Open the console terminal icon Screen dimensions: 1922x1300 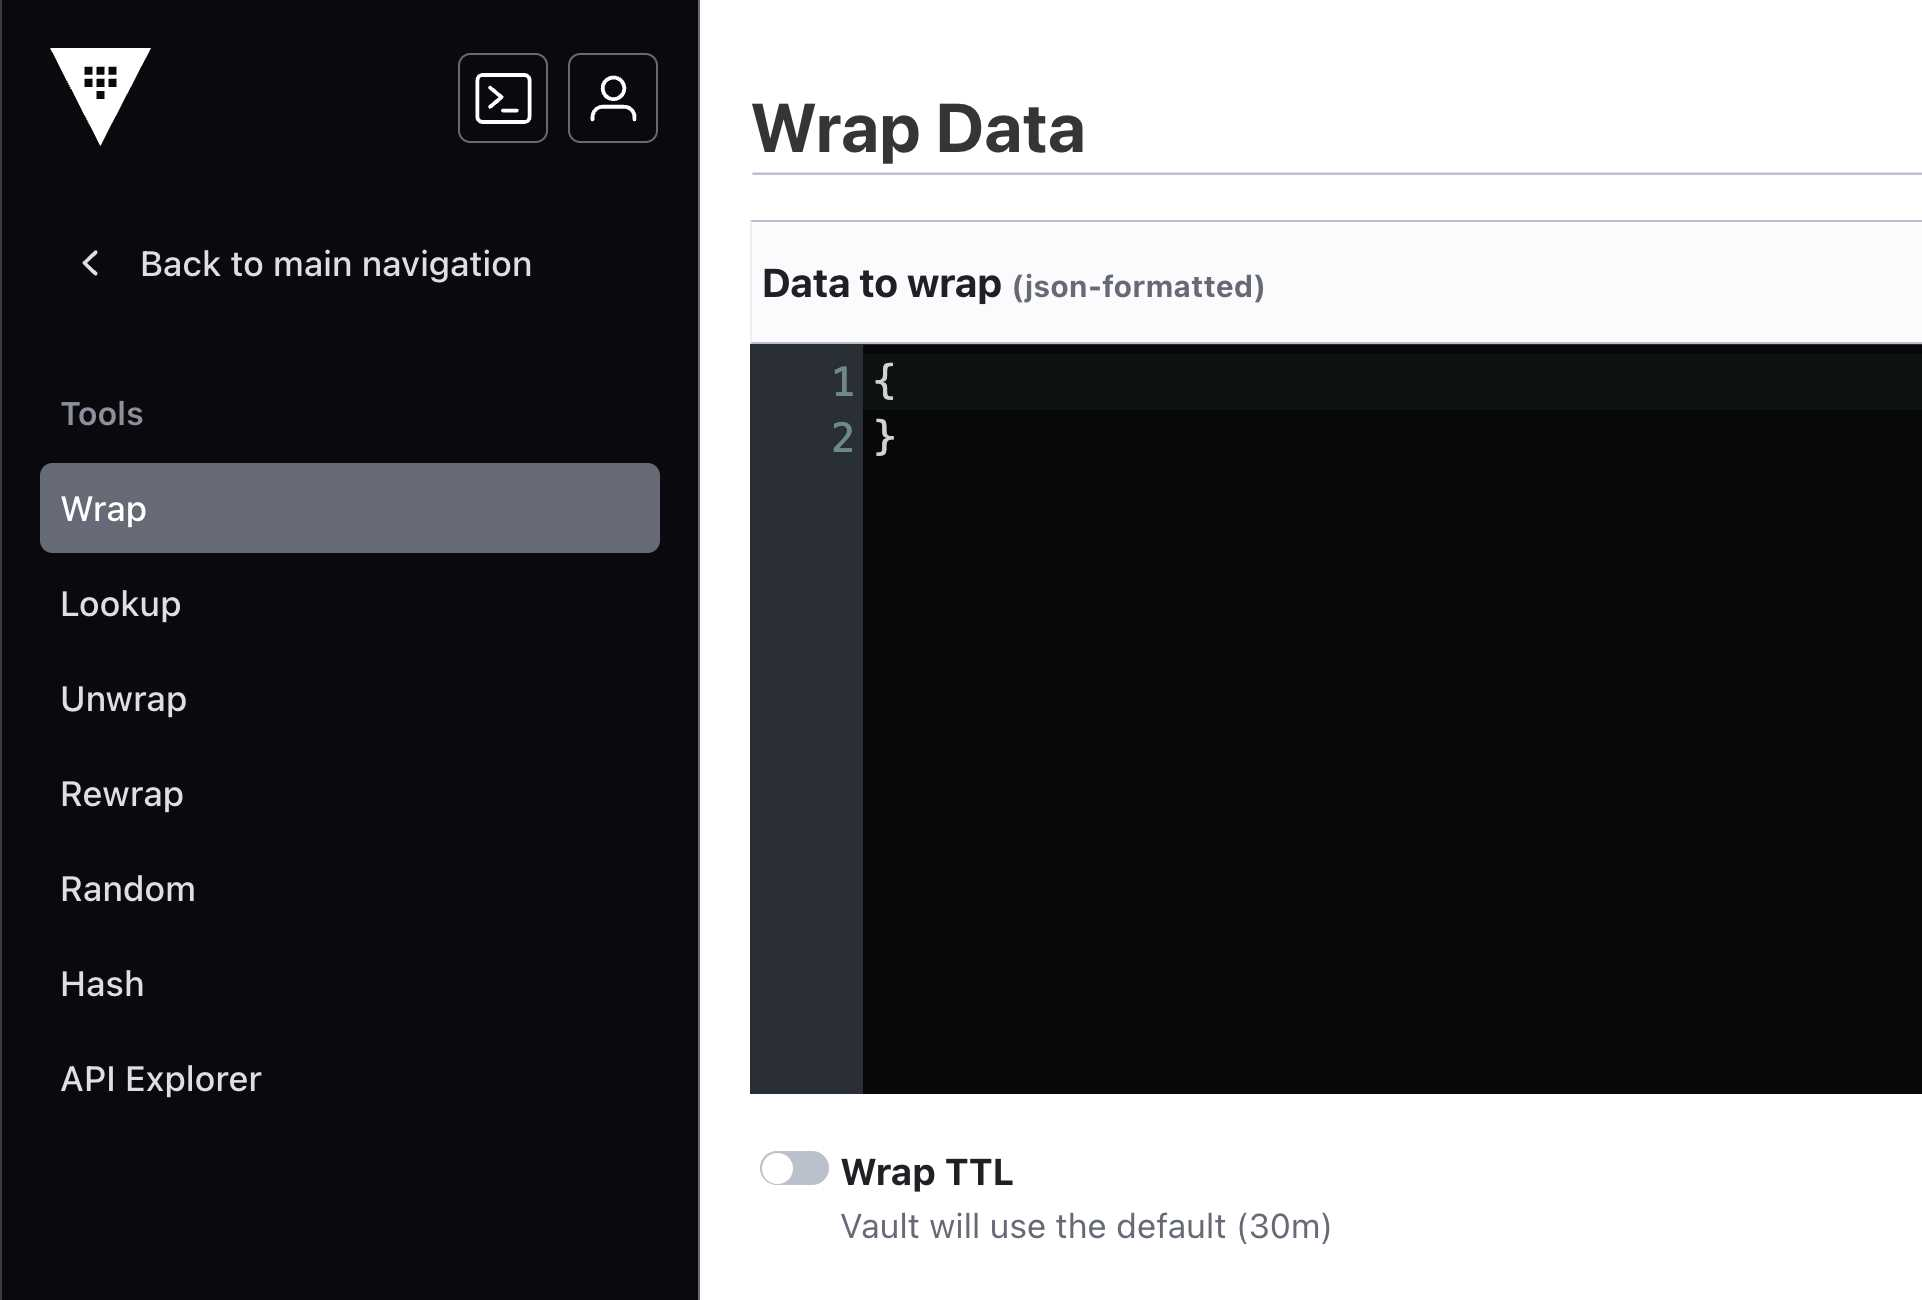[x=503, y=98]
